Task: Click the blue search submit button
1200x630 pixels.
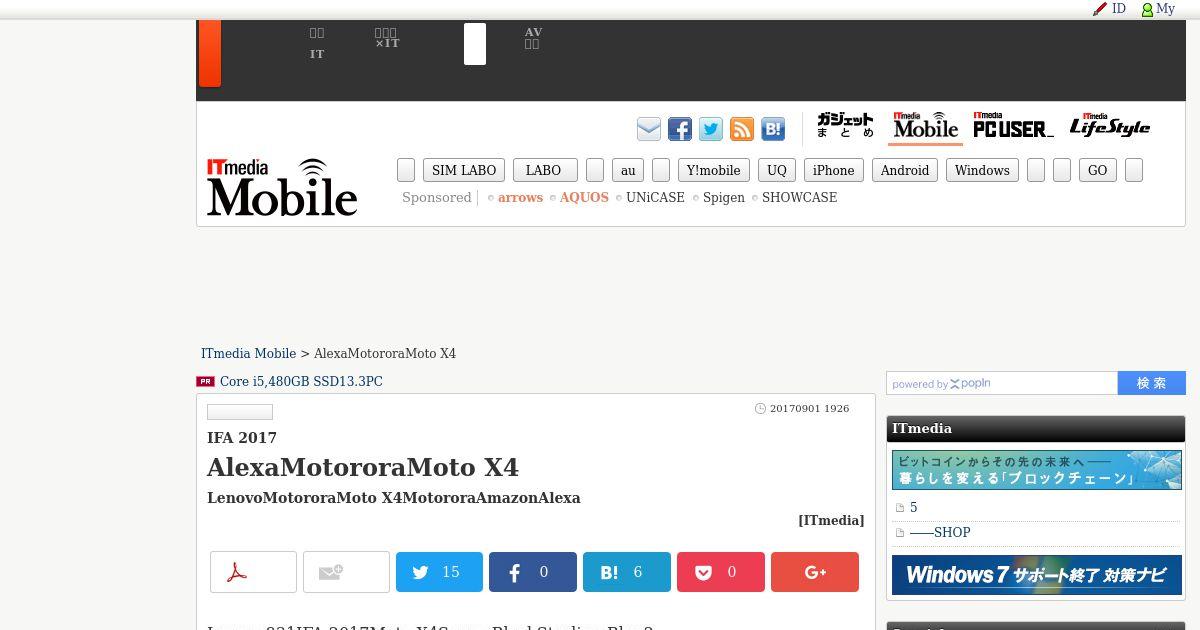Action: point(1151,383)
